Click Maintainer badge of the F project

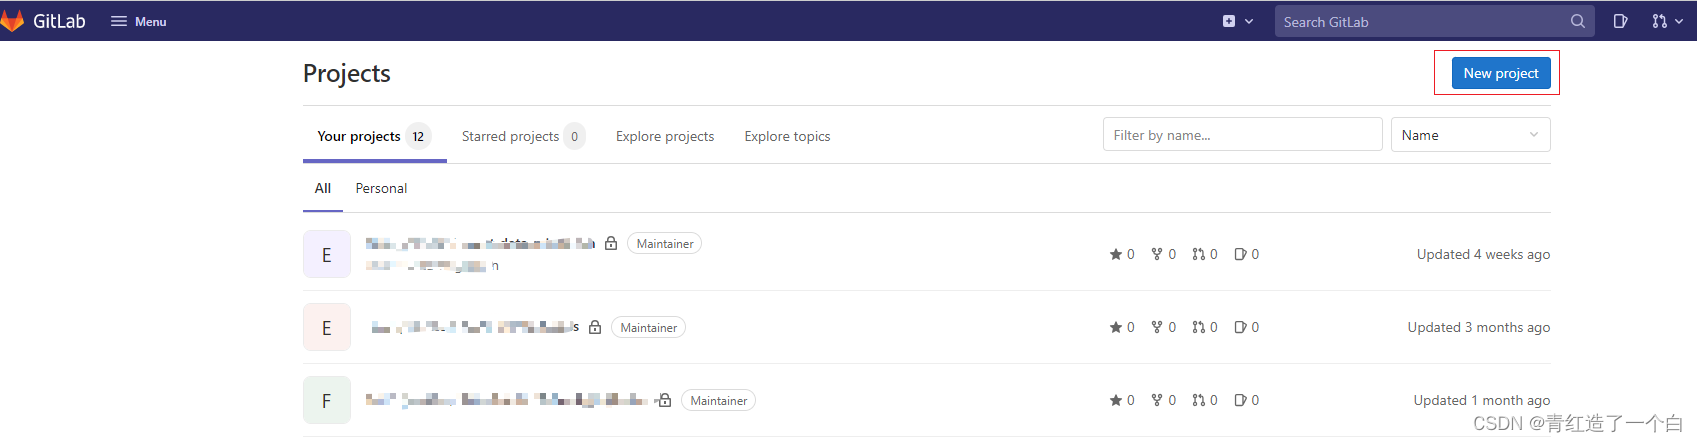tap(718, 400)
